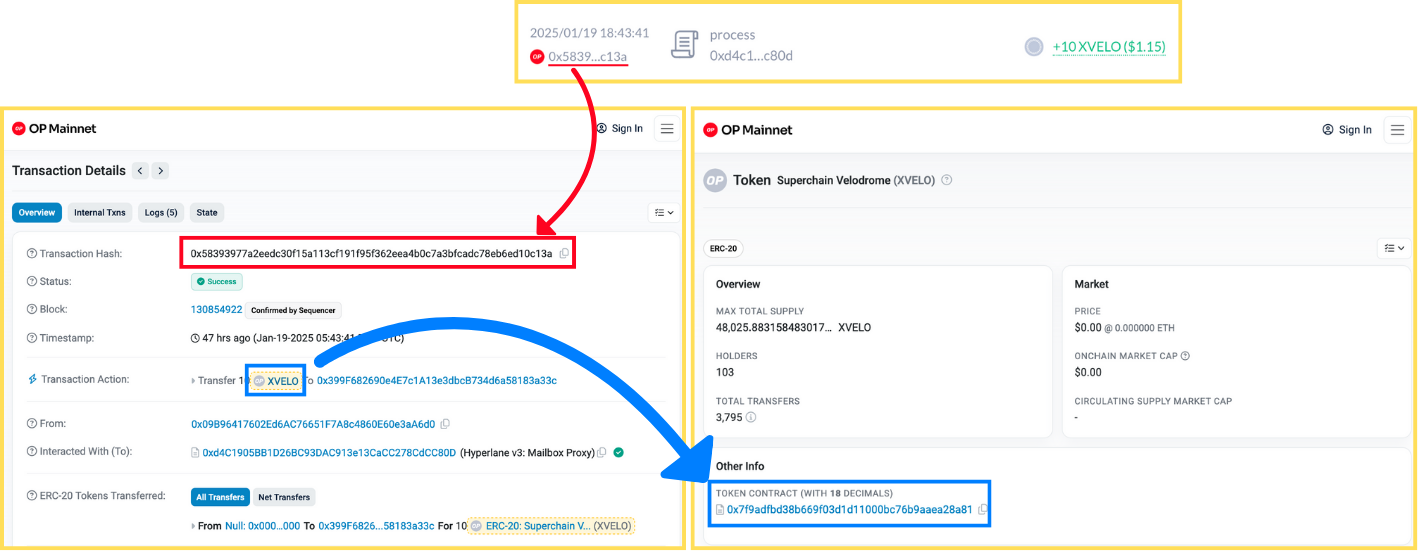Switch to the Internal Txns tab
This screenshot has height=551, width=1418.
100,212
